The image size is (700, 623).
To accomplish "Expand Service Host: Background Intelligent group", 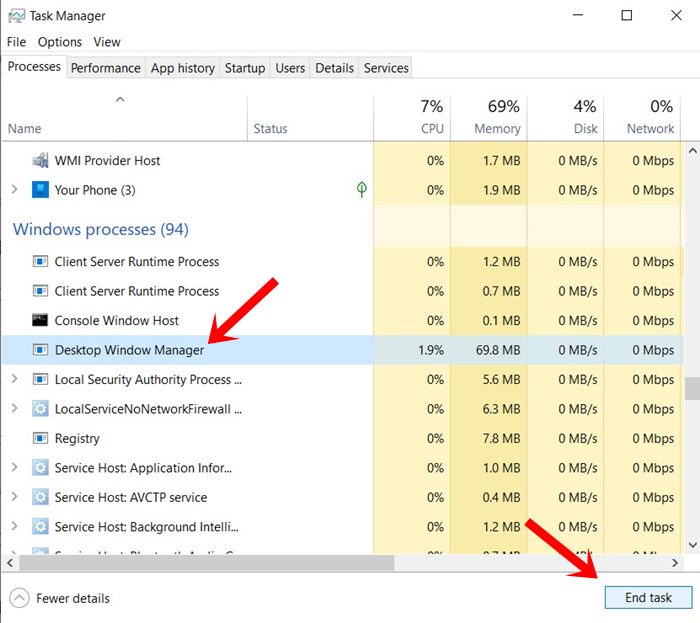I will pyautogui.click(x=14, y=527).
